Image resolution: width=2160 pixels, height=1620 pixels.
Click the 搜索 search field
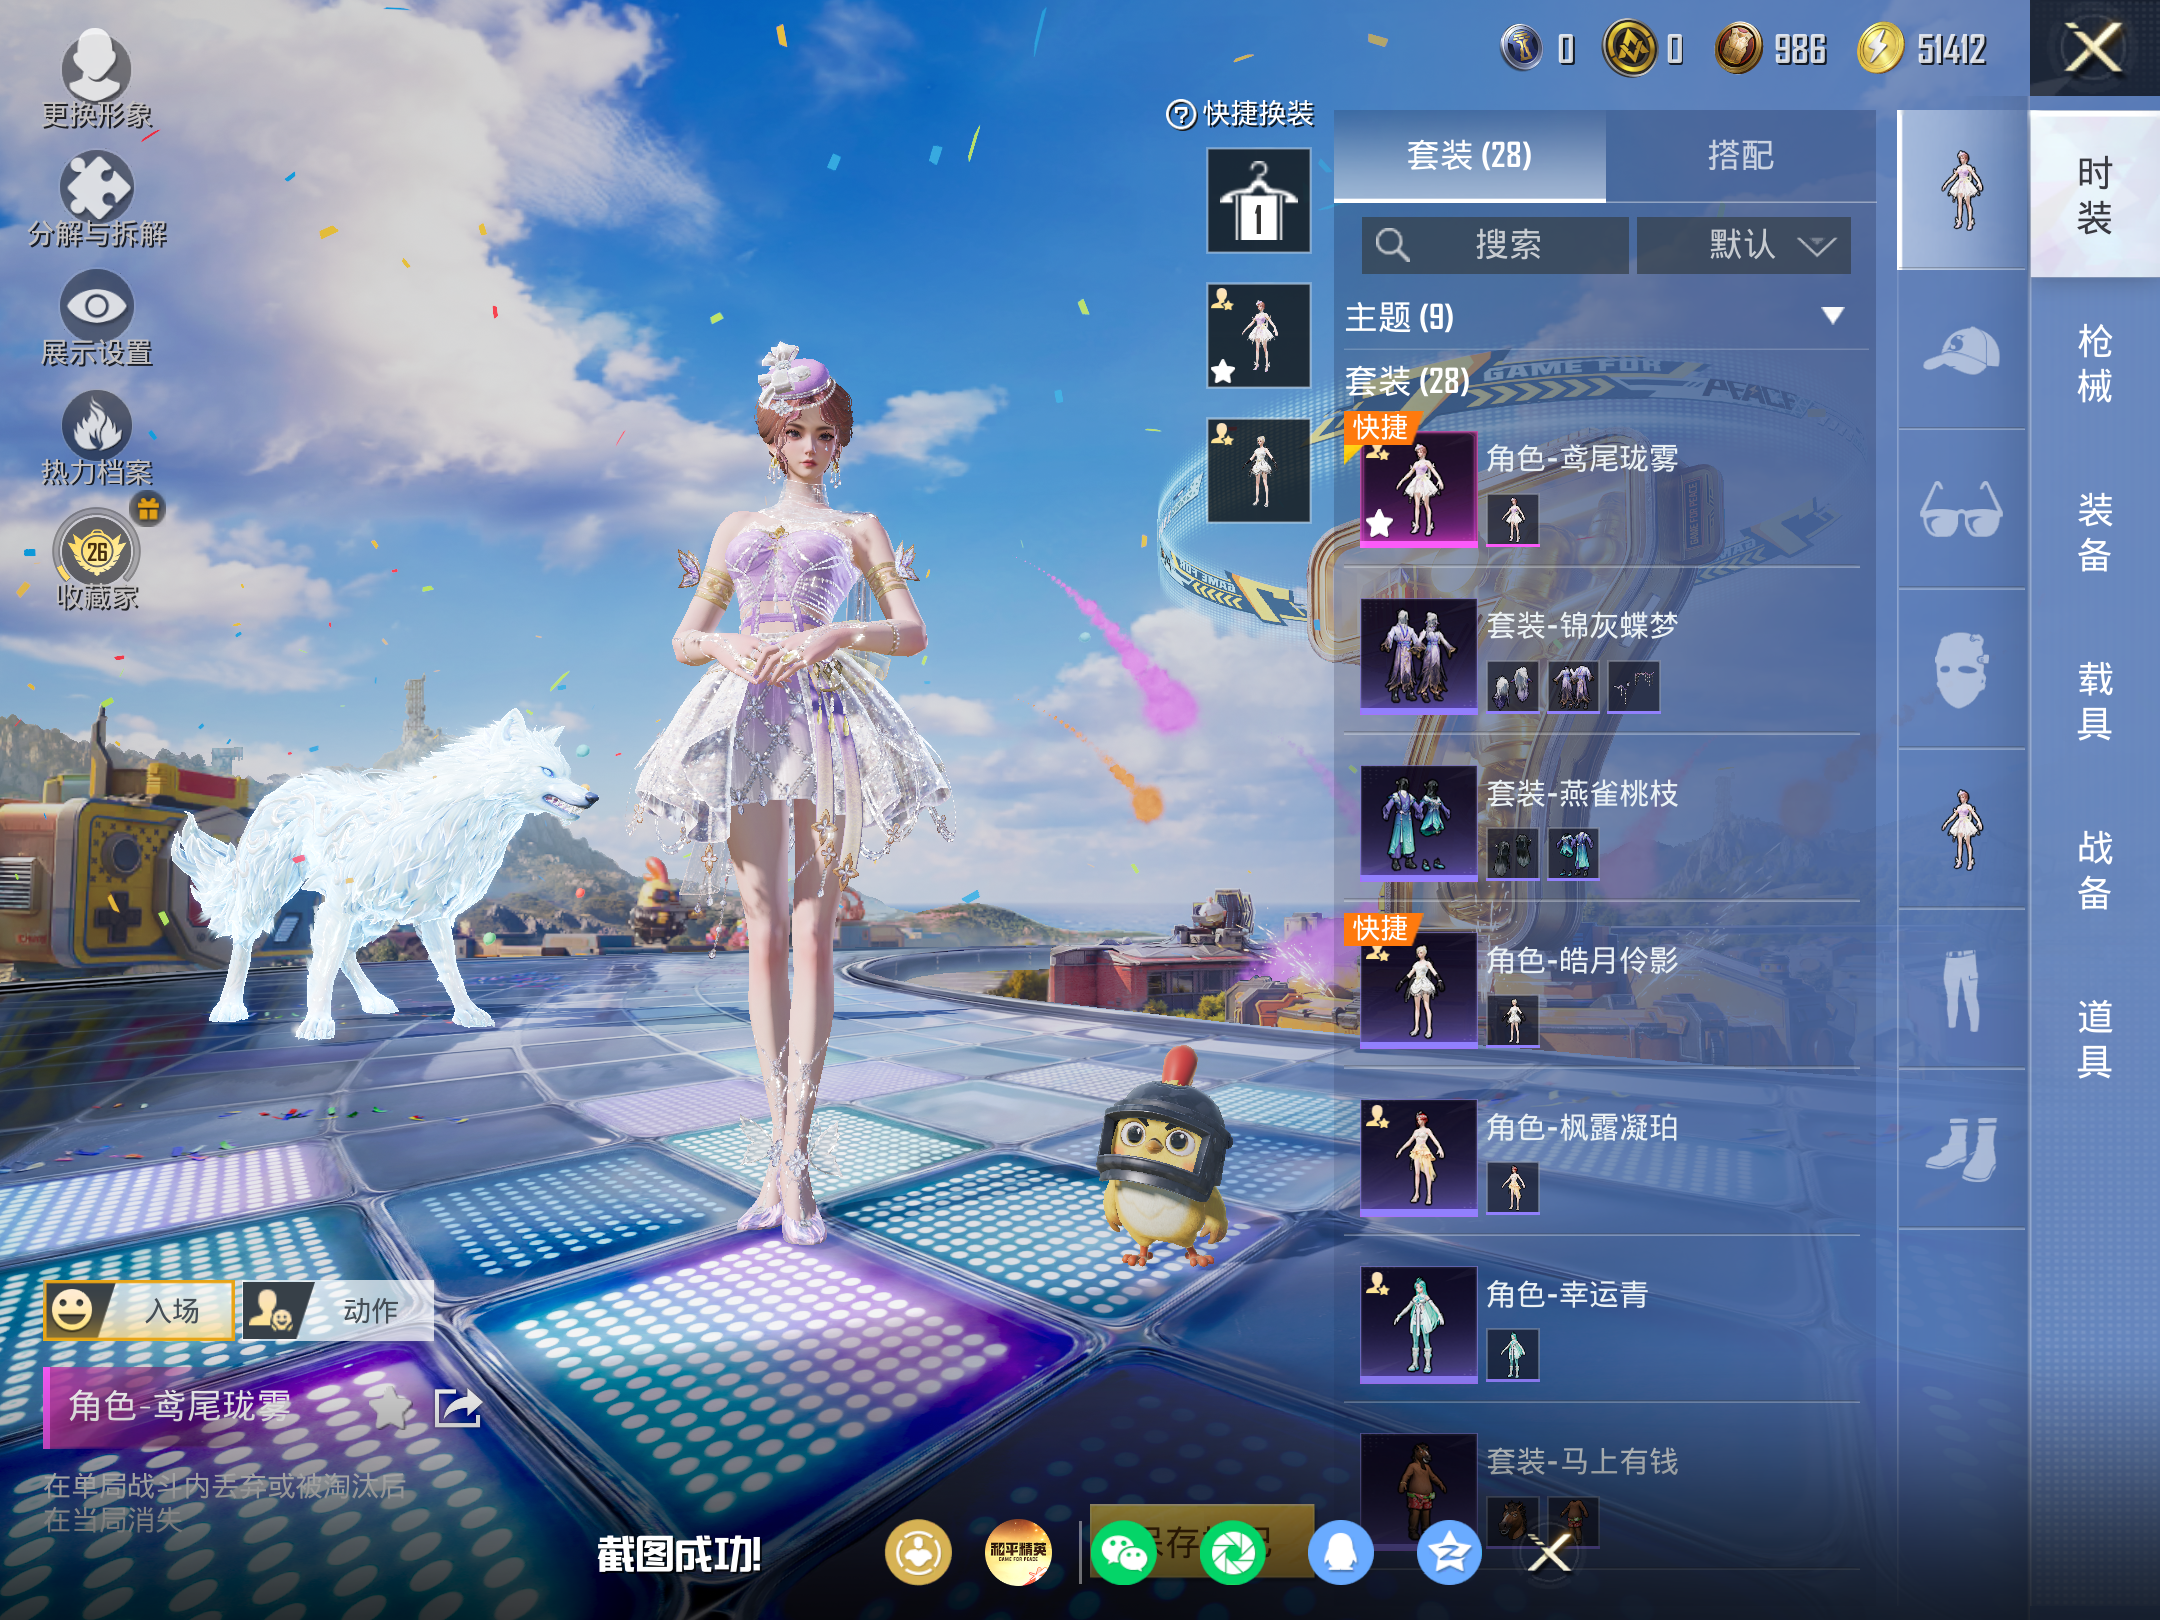pyautogui.click(x=1495, y=245)
